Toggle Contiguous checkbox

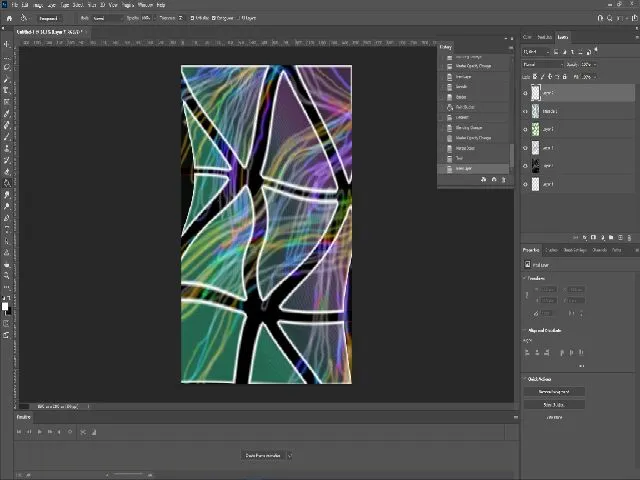coord(213,18)
